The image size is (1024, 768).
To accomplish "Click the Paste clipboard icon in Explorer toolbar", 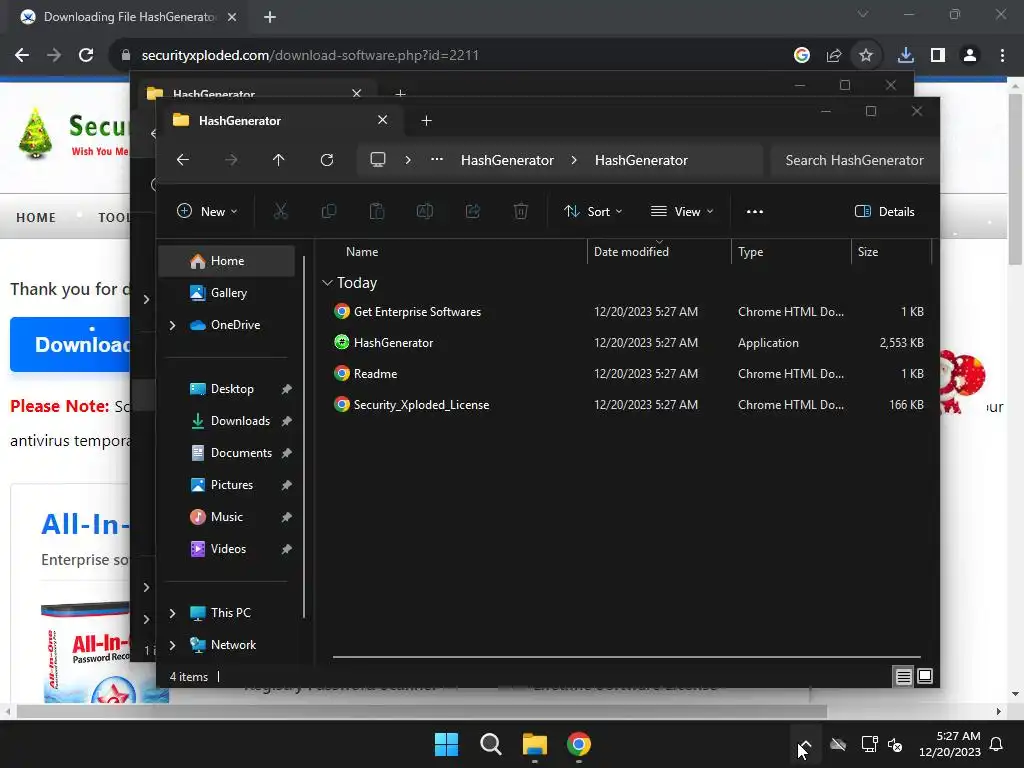I will 377,212.
